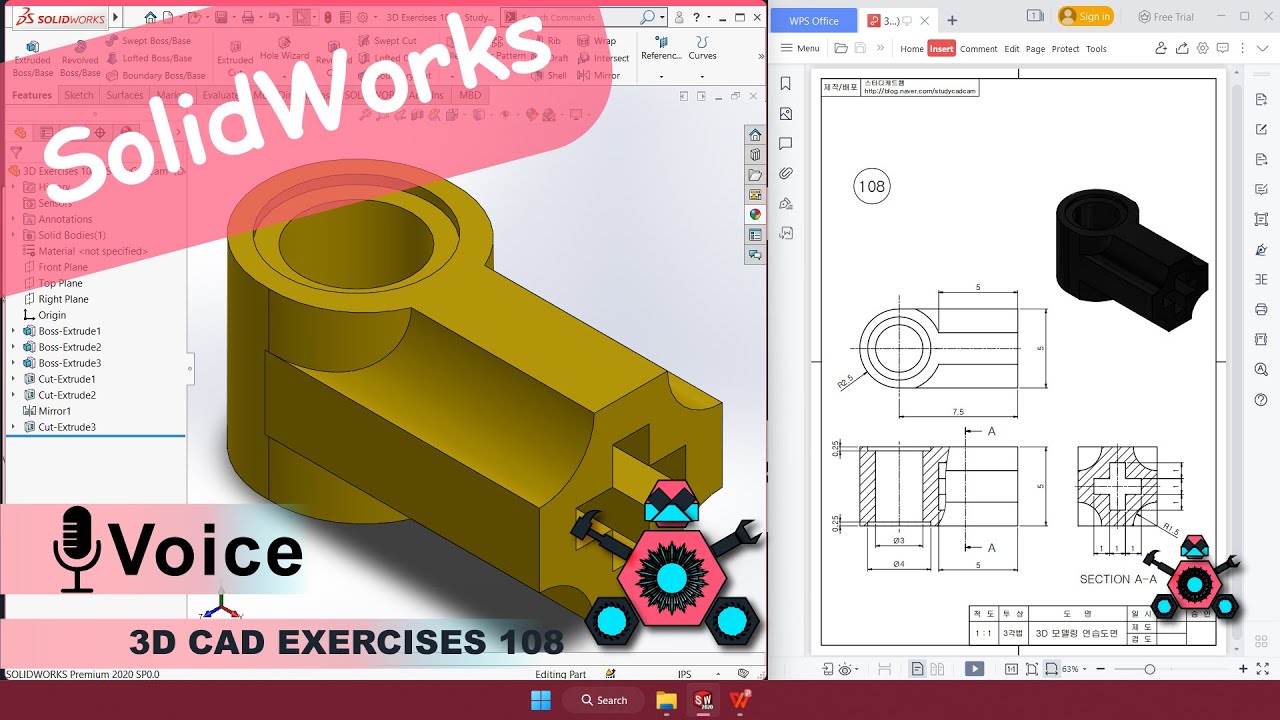
Task: Click the WPS Share icon
Action: 1182,48
